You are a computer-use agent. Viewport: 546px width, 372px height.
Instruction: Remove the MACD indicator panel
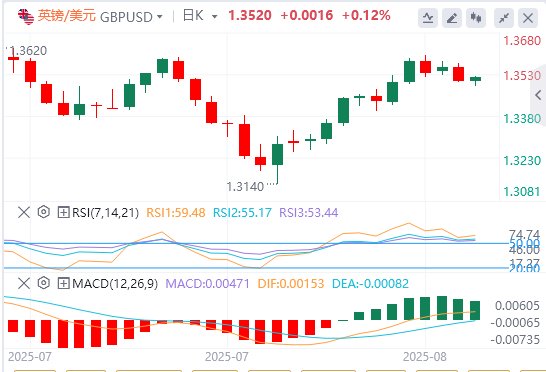pos(24,283)
